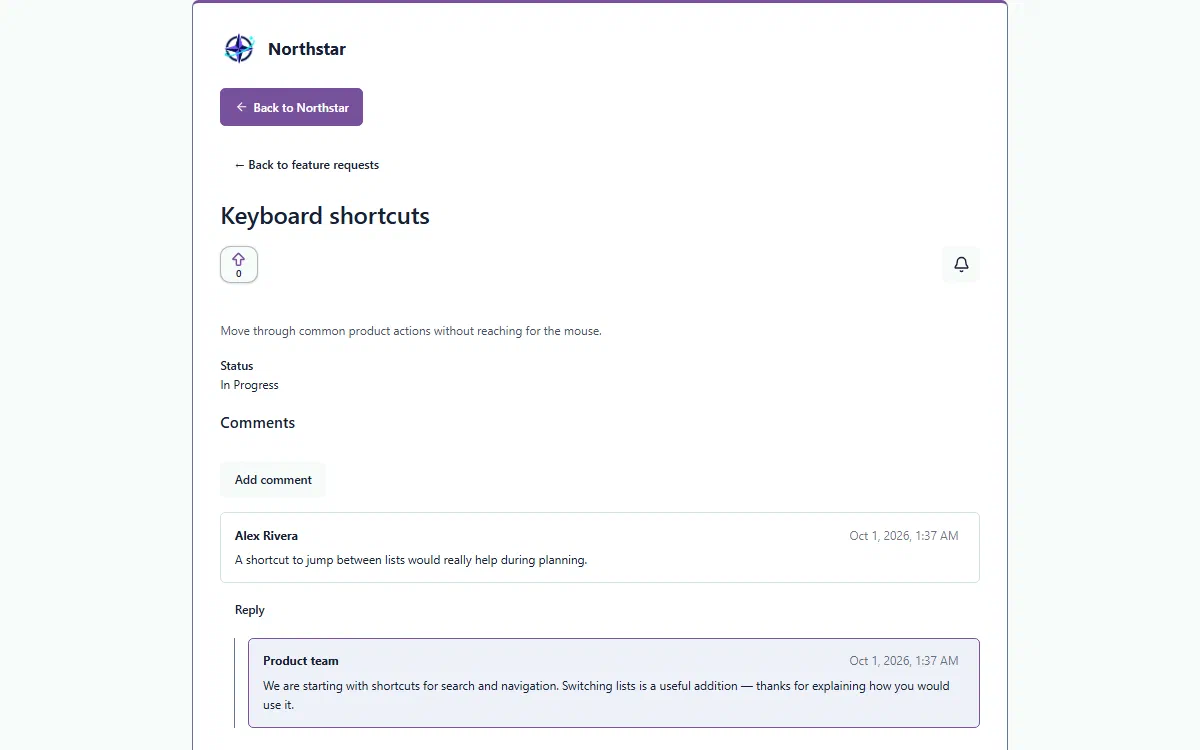This screenshot has height=750, width=1200.
Task: Click the notification bell icon
Action: [961, 264]
